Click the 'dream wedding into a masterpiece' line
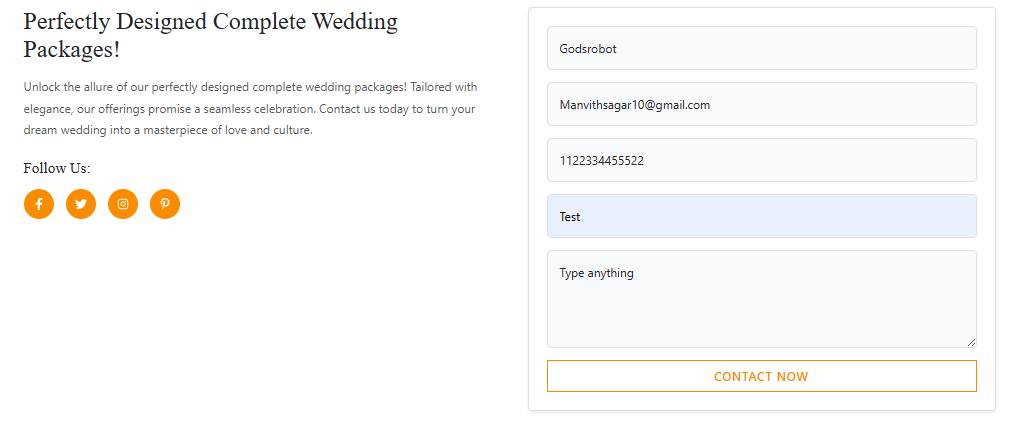This screenshot has height=435, width=1014. click(x=168, y=130)
